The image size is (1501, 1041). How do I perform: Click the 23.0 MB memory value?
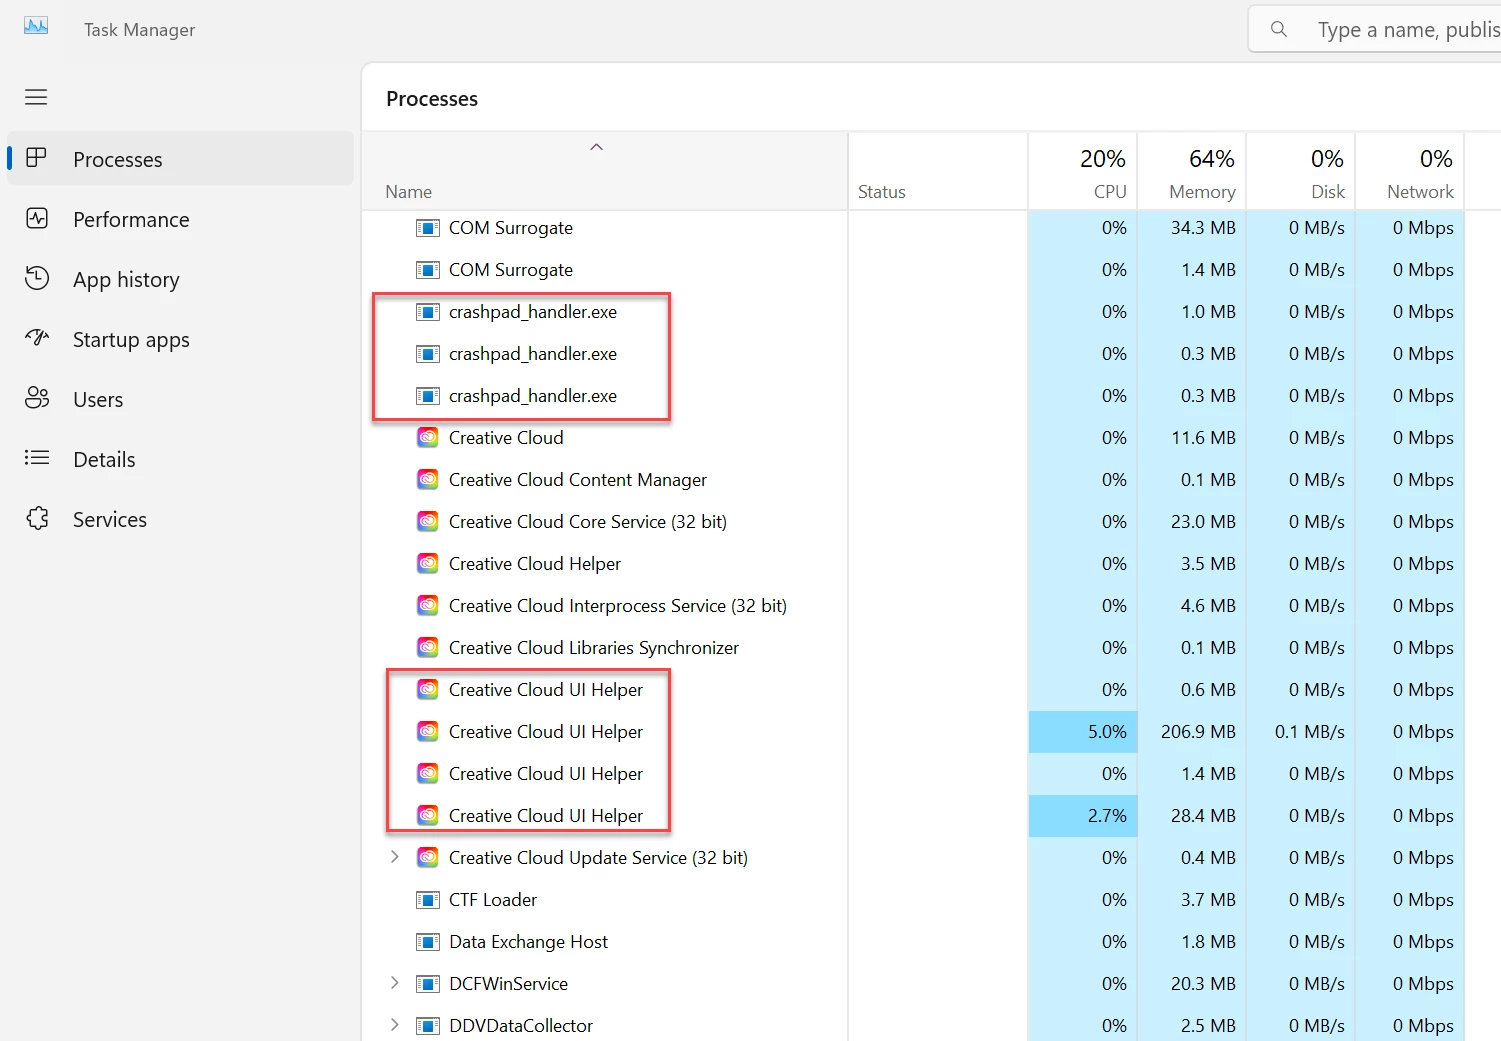coord(1203,522)
